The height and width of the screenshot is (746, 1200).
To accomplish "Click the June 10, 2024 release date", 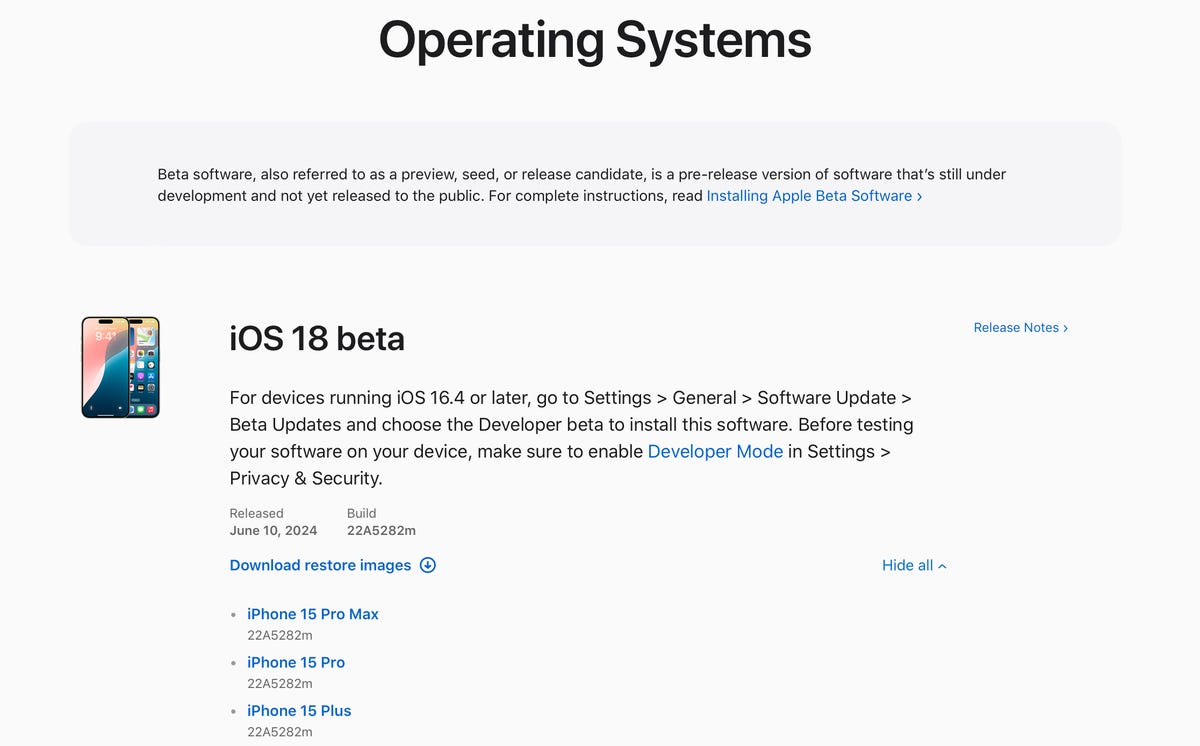I will pyautogui.click(x=273, y=530).
